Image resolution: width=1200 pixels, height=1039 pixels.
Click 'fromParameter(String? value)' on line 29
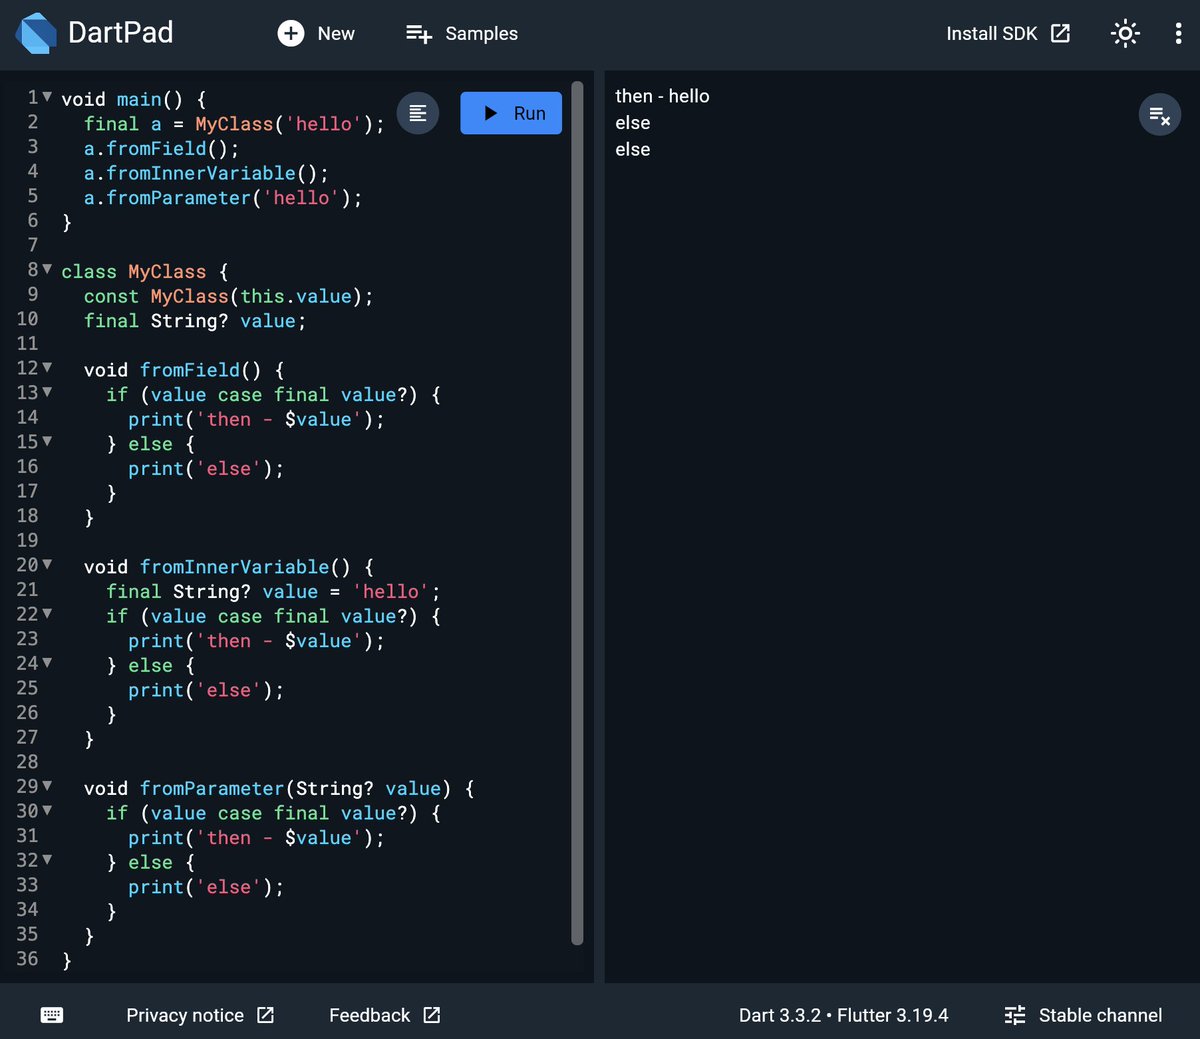[295, 789]
